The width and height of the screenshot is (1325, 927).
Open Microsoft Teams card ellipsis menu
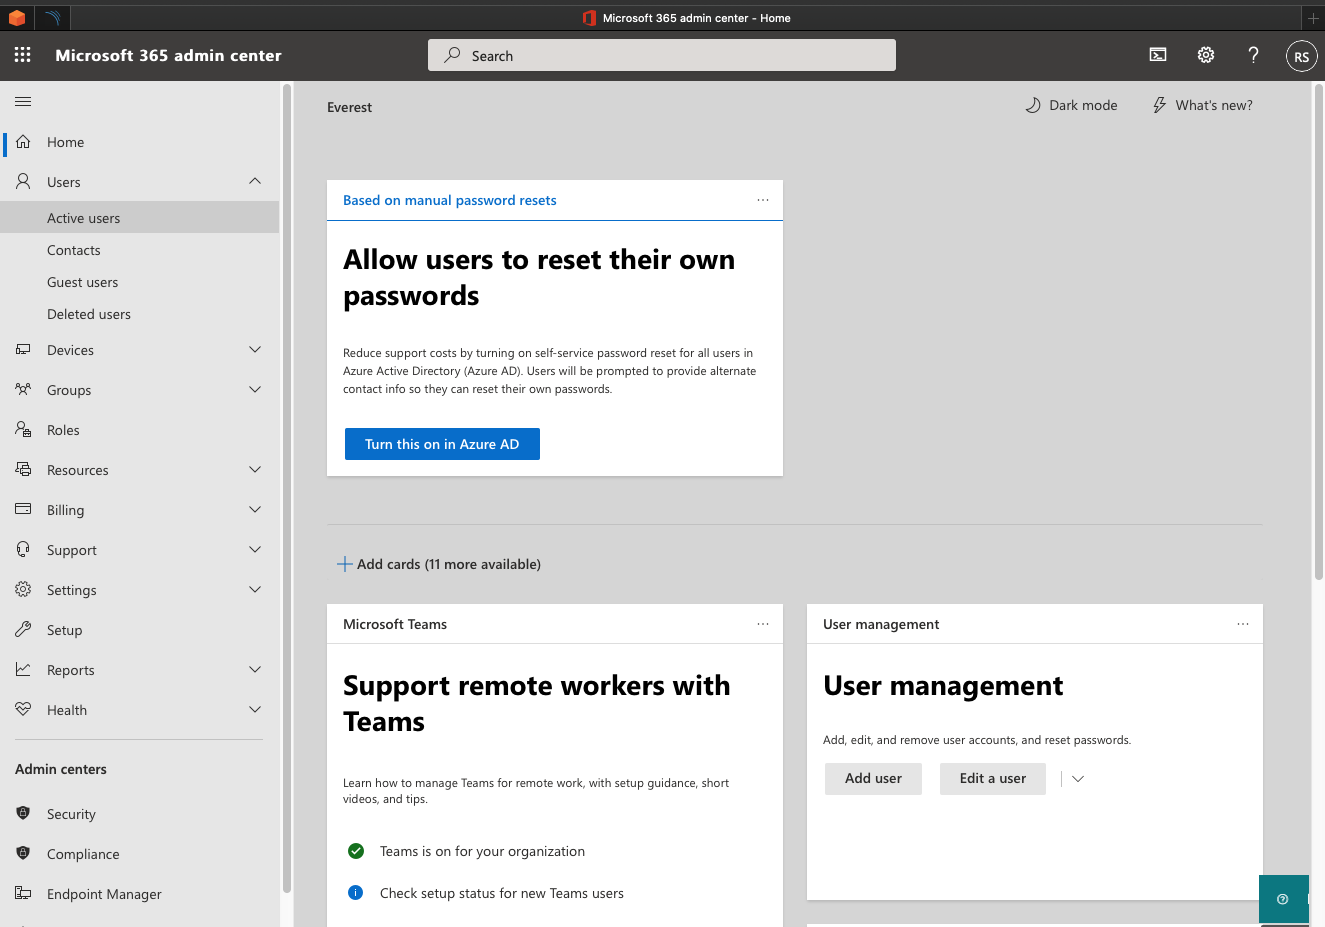tap(763, 624)
